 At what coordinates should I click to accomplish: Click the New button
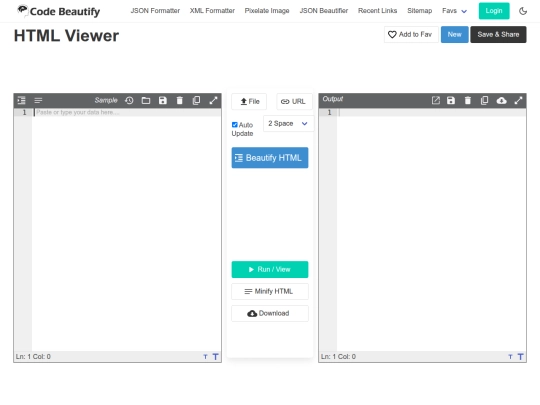tap(455, 34)
